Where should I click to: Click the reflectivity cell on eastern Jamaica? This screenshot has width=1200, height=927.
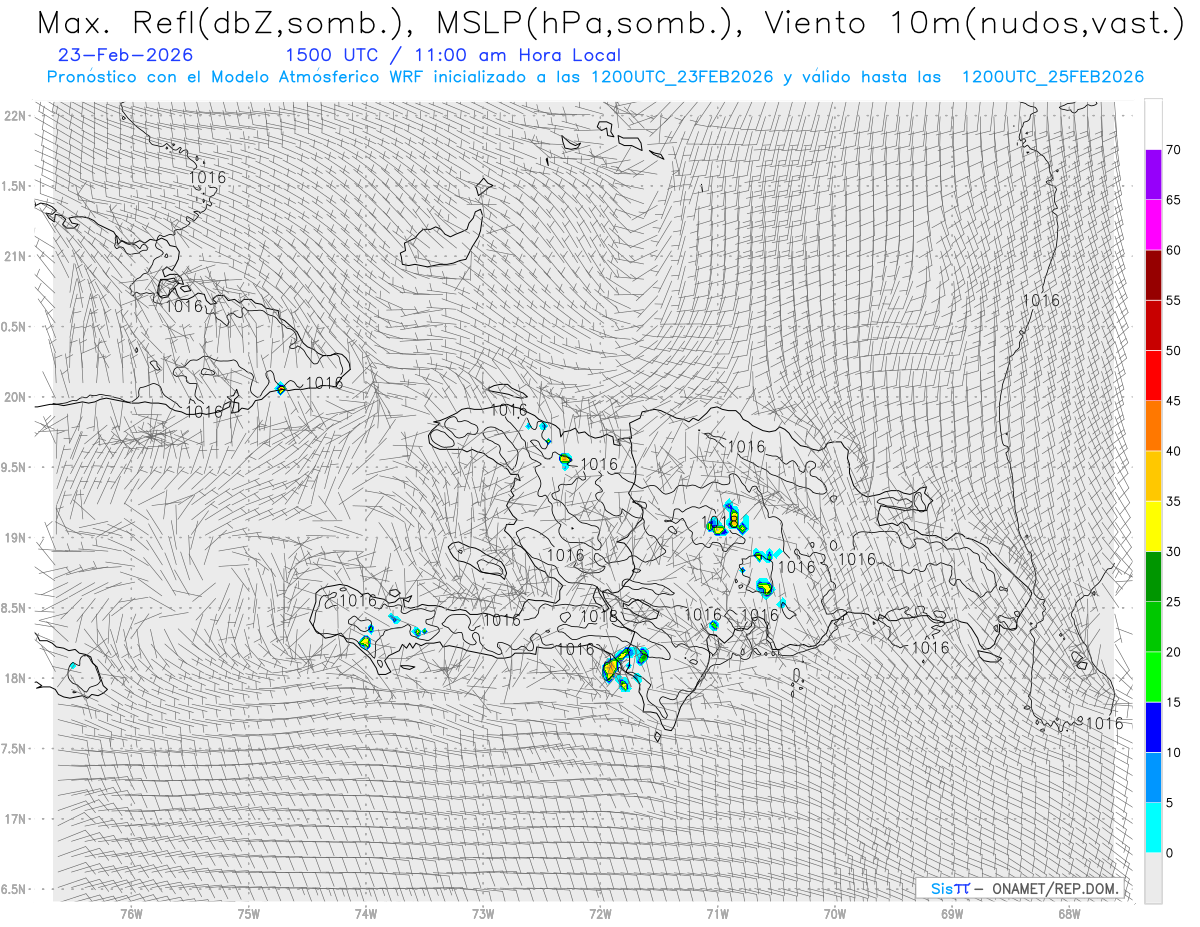click(x=73, y=666)
